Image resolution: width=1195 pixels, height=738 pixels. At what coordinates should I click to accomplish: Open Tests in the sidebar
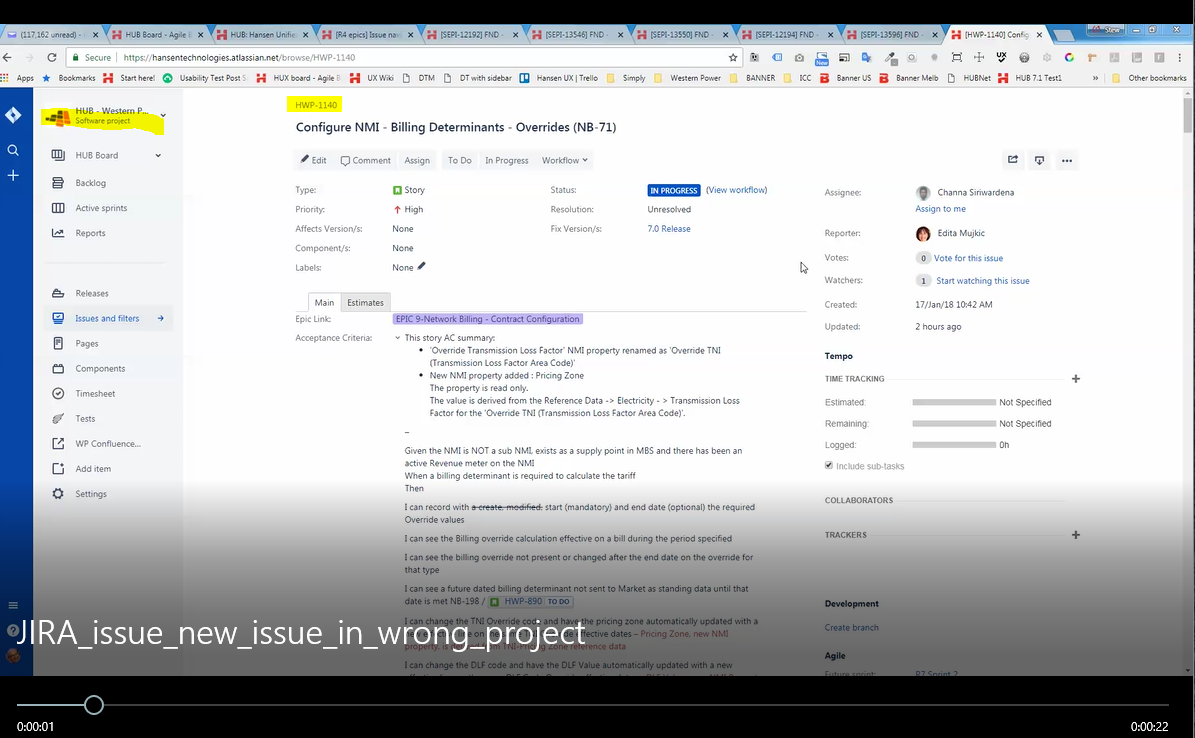(85, 419)
